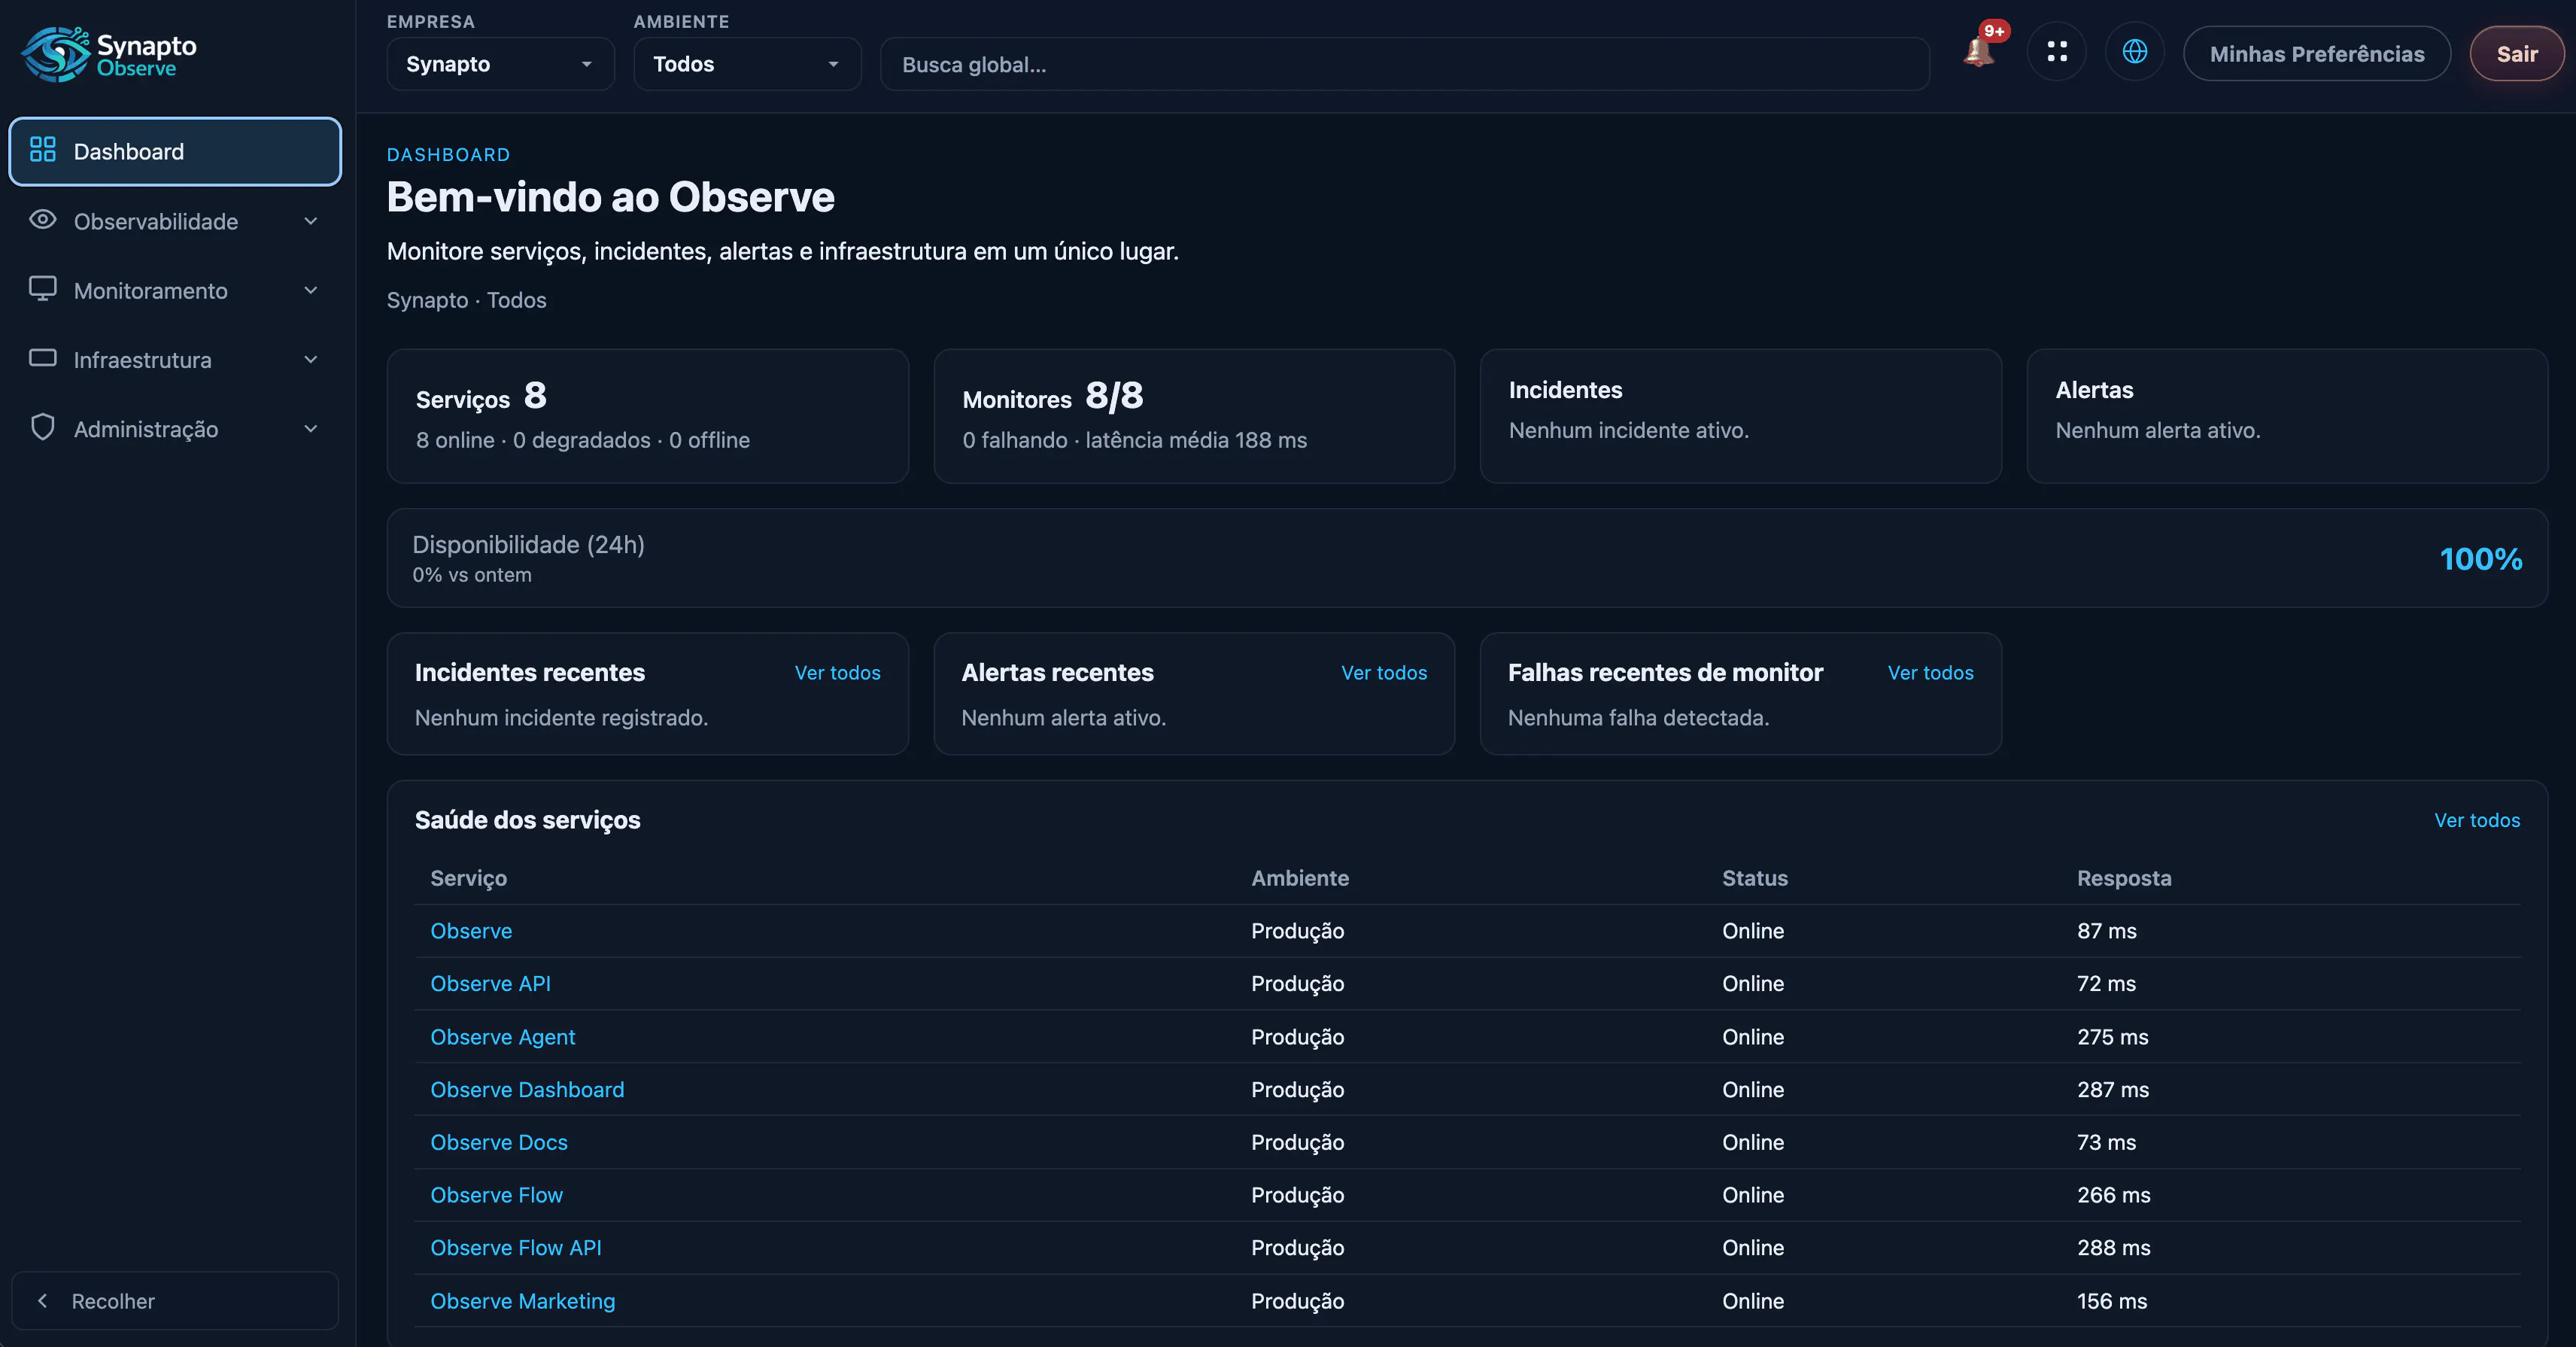This screenshot has width=2576, height=1347.
Task: Select Dashboard in the sidebar
Action: 175,151
